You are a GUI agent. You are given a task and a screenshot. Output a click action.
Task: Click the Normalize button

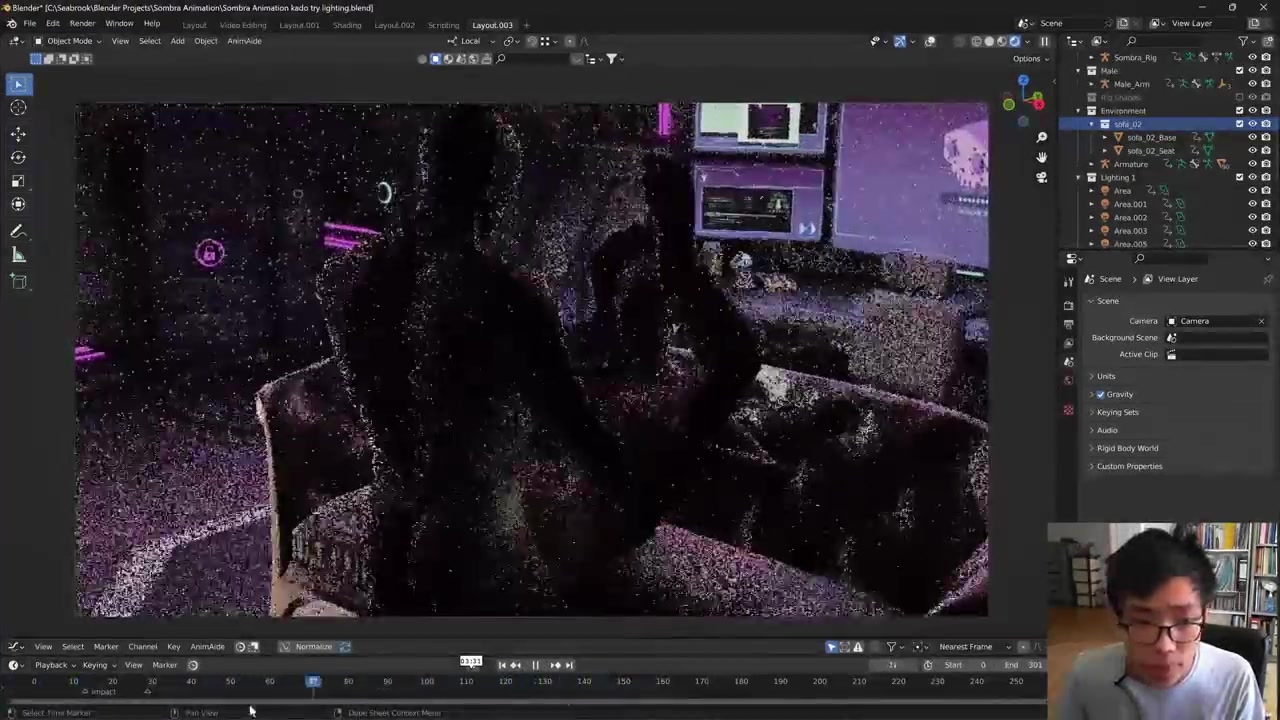point(313,647)
